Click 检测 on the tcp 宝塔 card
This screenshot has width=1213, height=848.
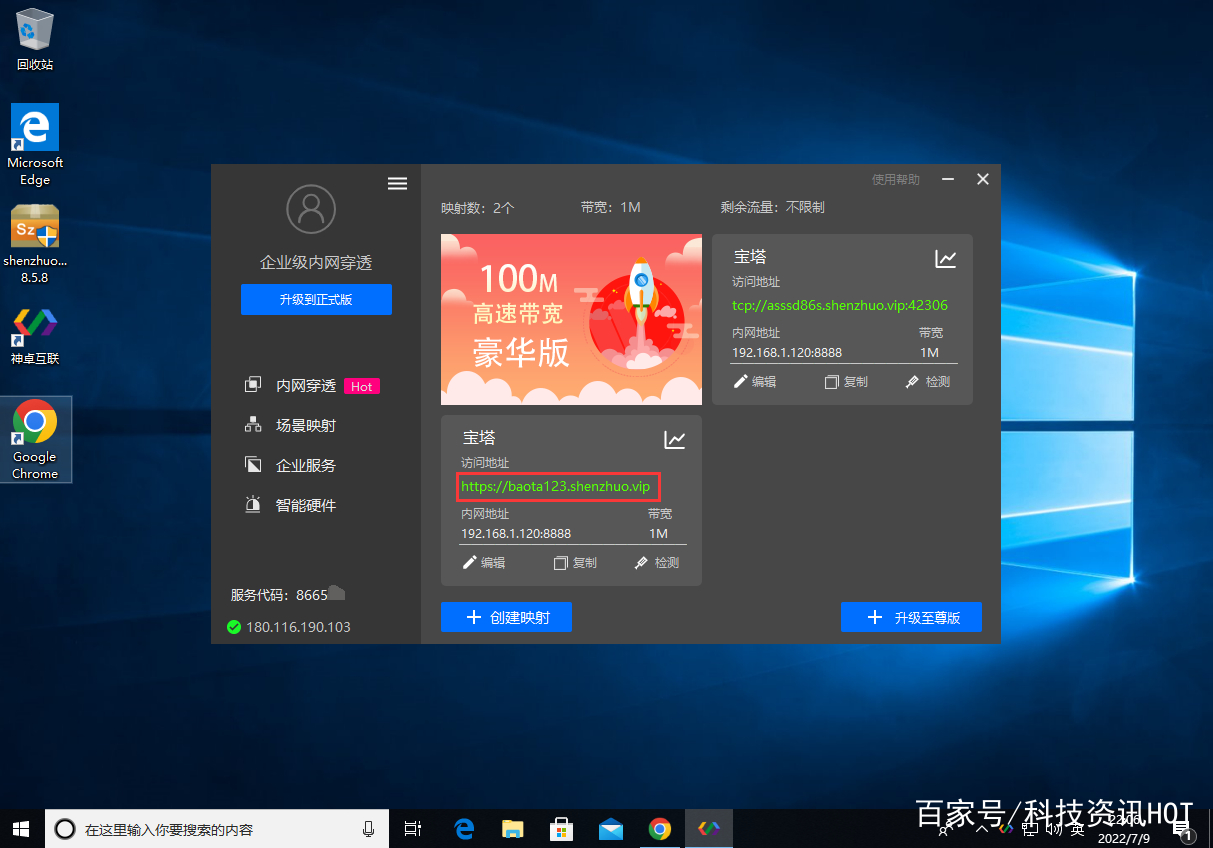tap(927, 382)
